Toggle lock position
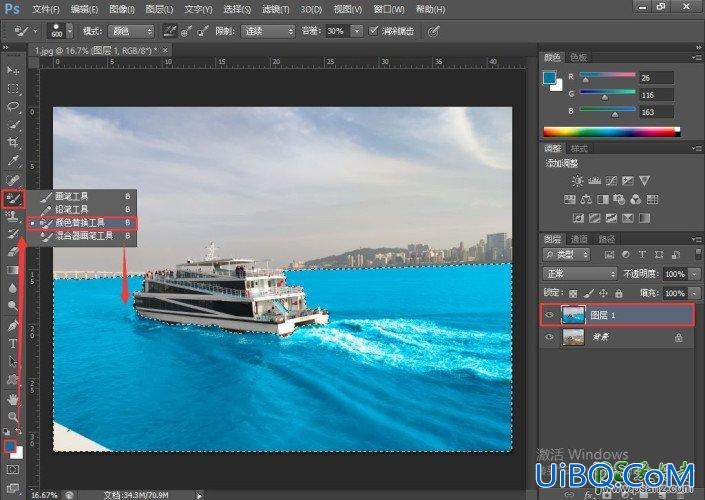This screenshot has height=500, width=705. (603, 294)
